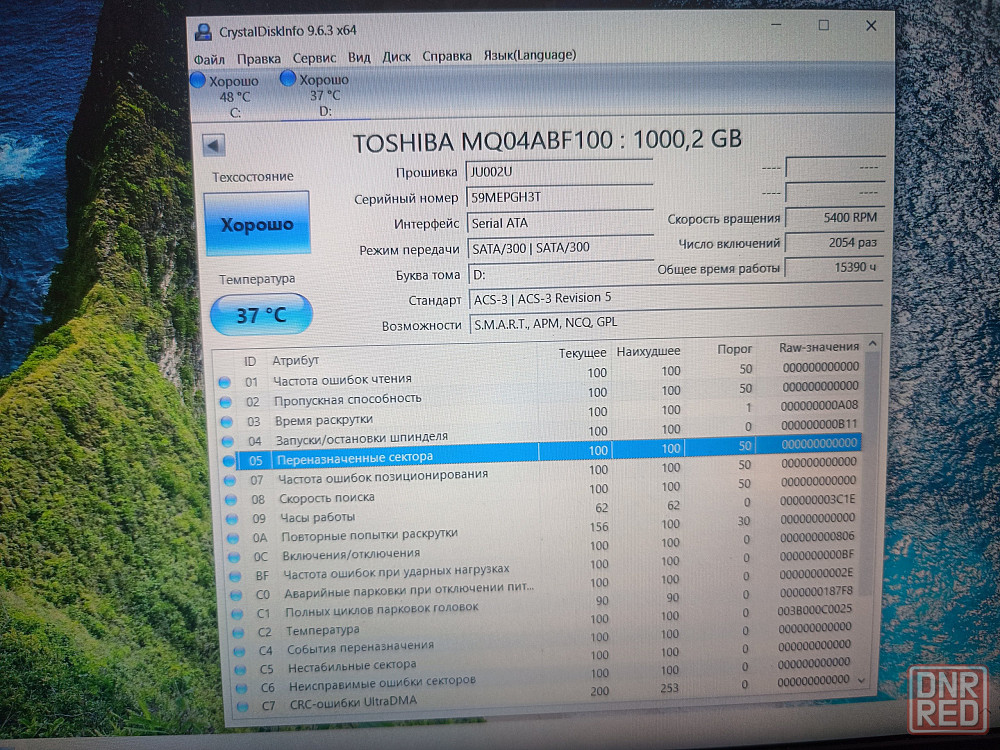Select the row Время раскрутки
This screenshot has width=1000, height=750.
pyautogui.click(x=542, y=415)
